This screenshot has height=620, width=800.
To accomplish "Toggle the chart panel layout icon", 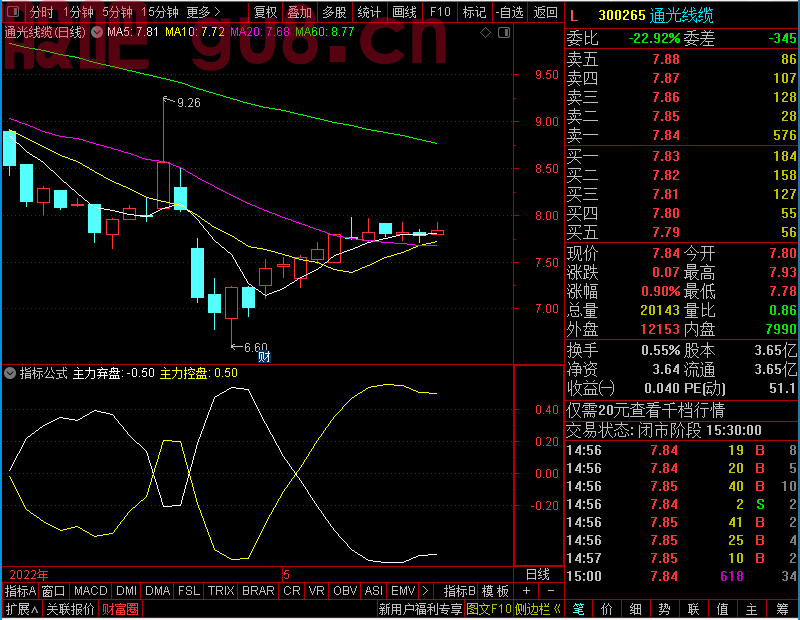I will 504,33.
